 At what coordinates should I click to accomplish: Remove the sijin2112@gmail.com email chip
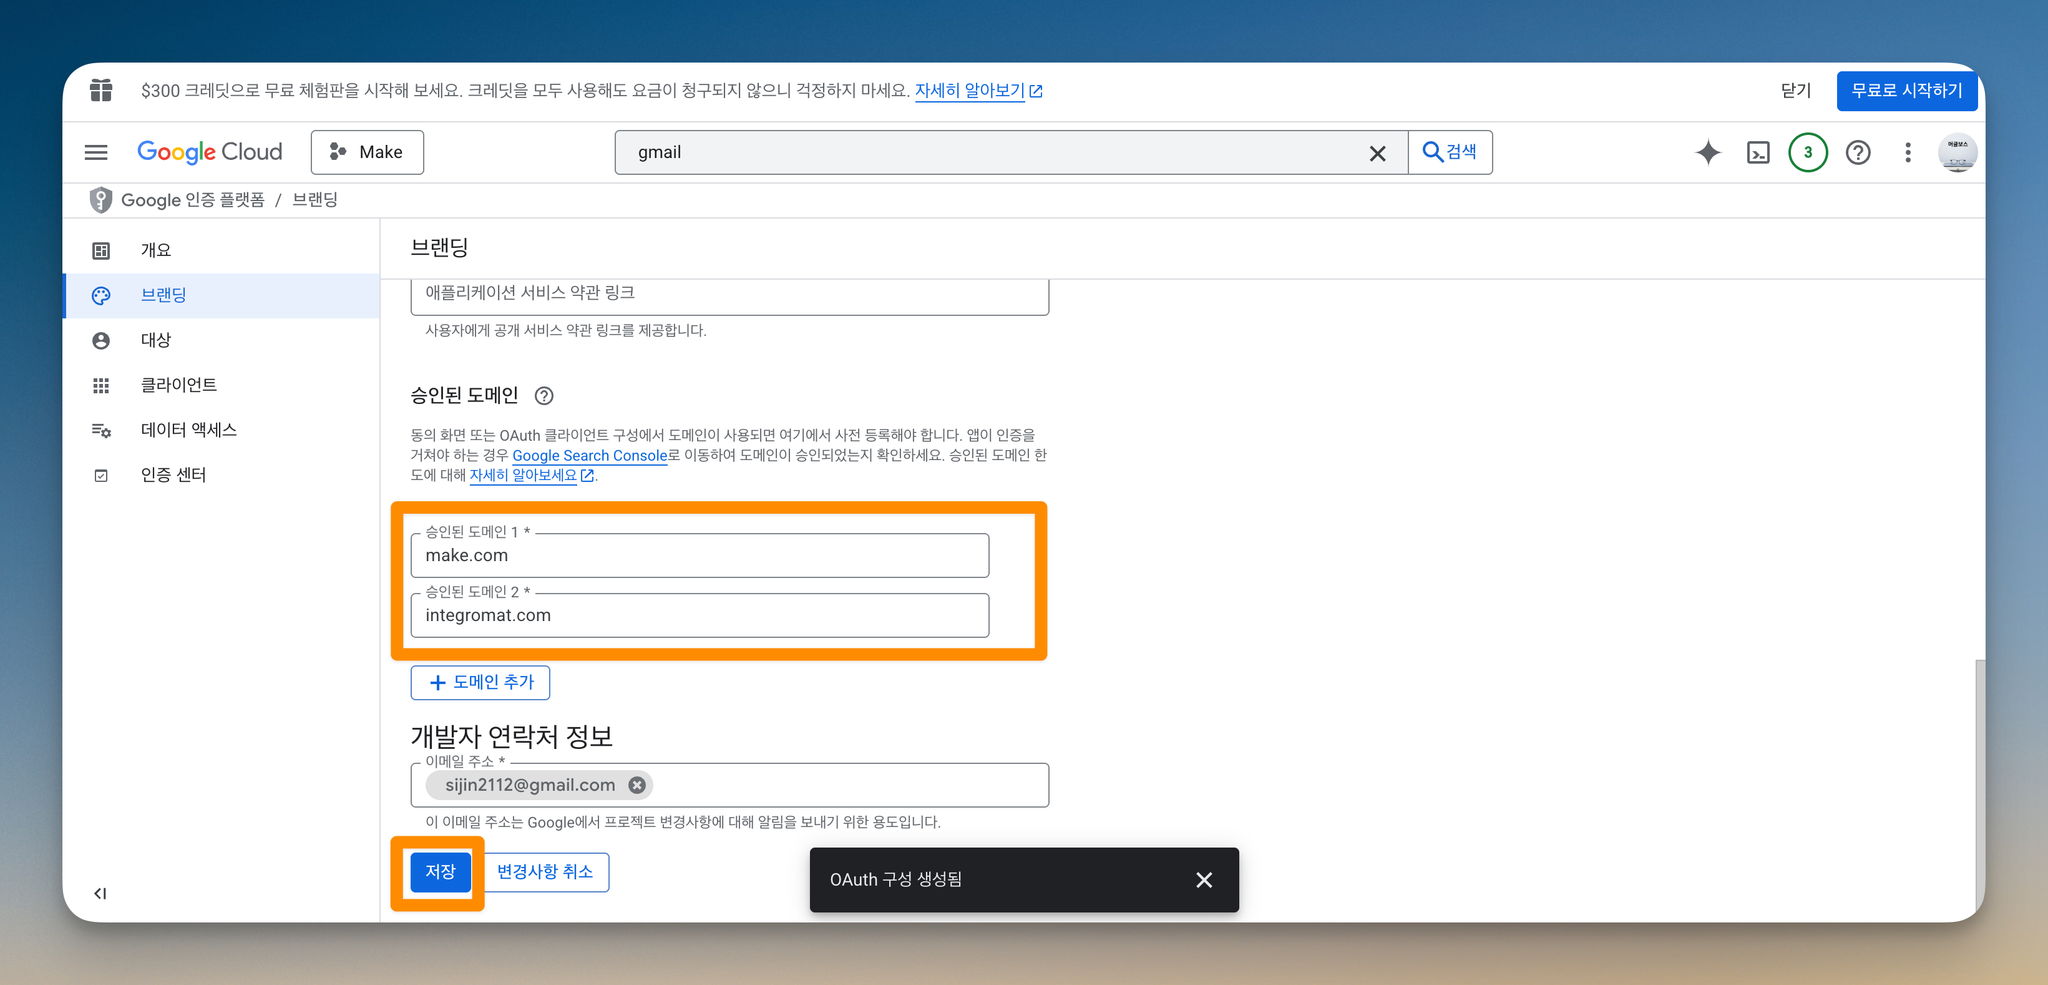point(637,785)
